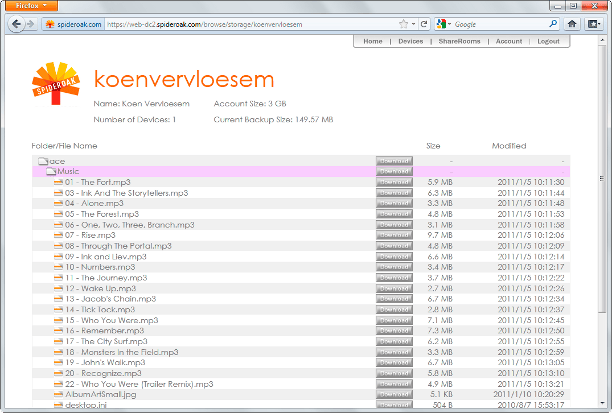The width and height of the screenshot is (612, 413).
Task: Click the 2011/1/10 10:20:29 modified date
Action: [528, 394]
